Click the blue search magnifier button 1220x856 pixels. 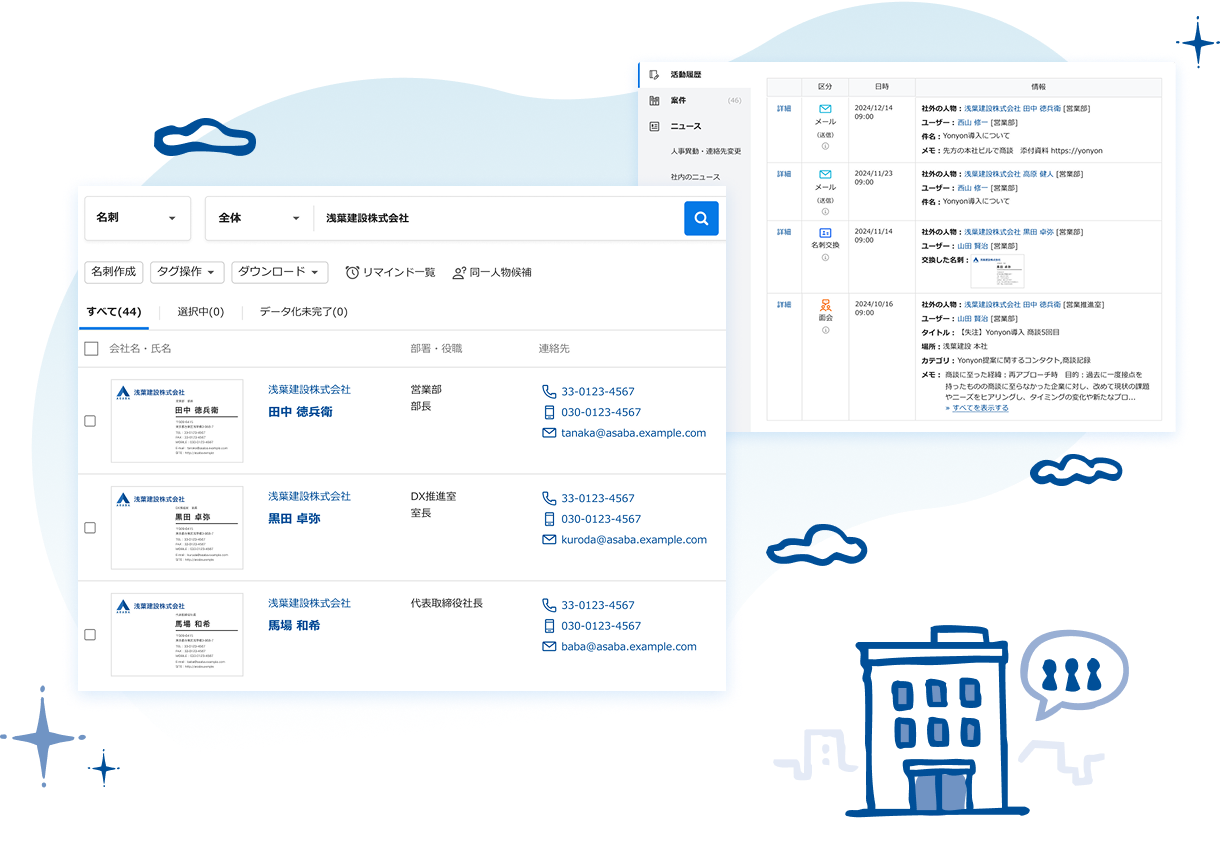tap(701, 218)
